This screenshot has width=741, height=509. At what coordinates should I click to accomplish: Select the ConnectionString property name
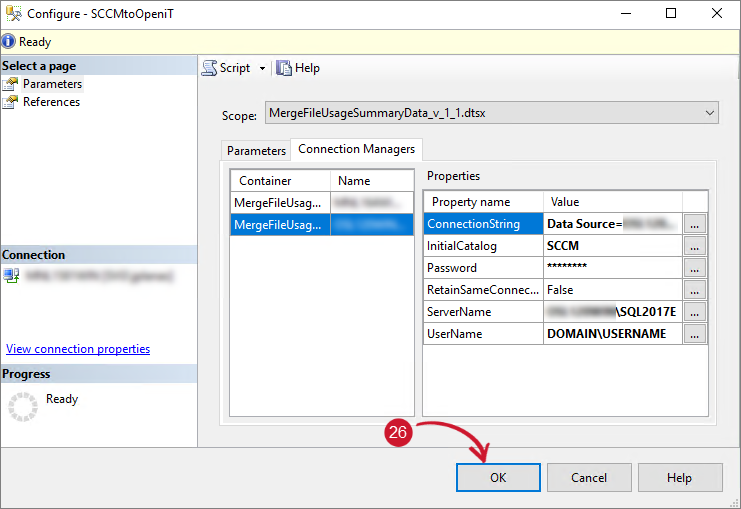[483, 224]
